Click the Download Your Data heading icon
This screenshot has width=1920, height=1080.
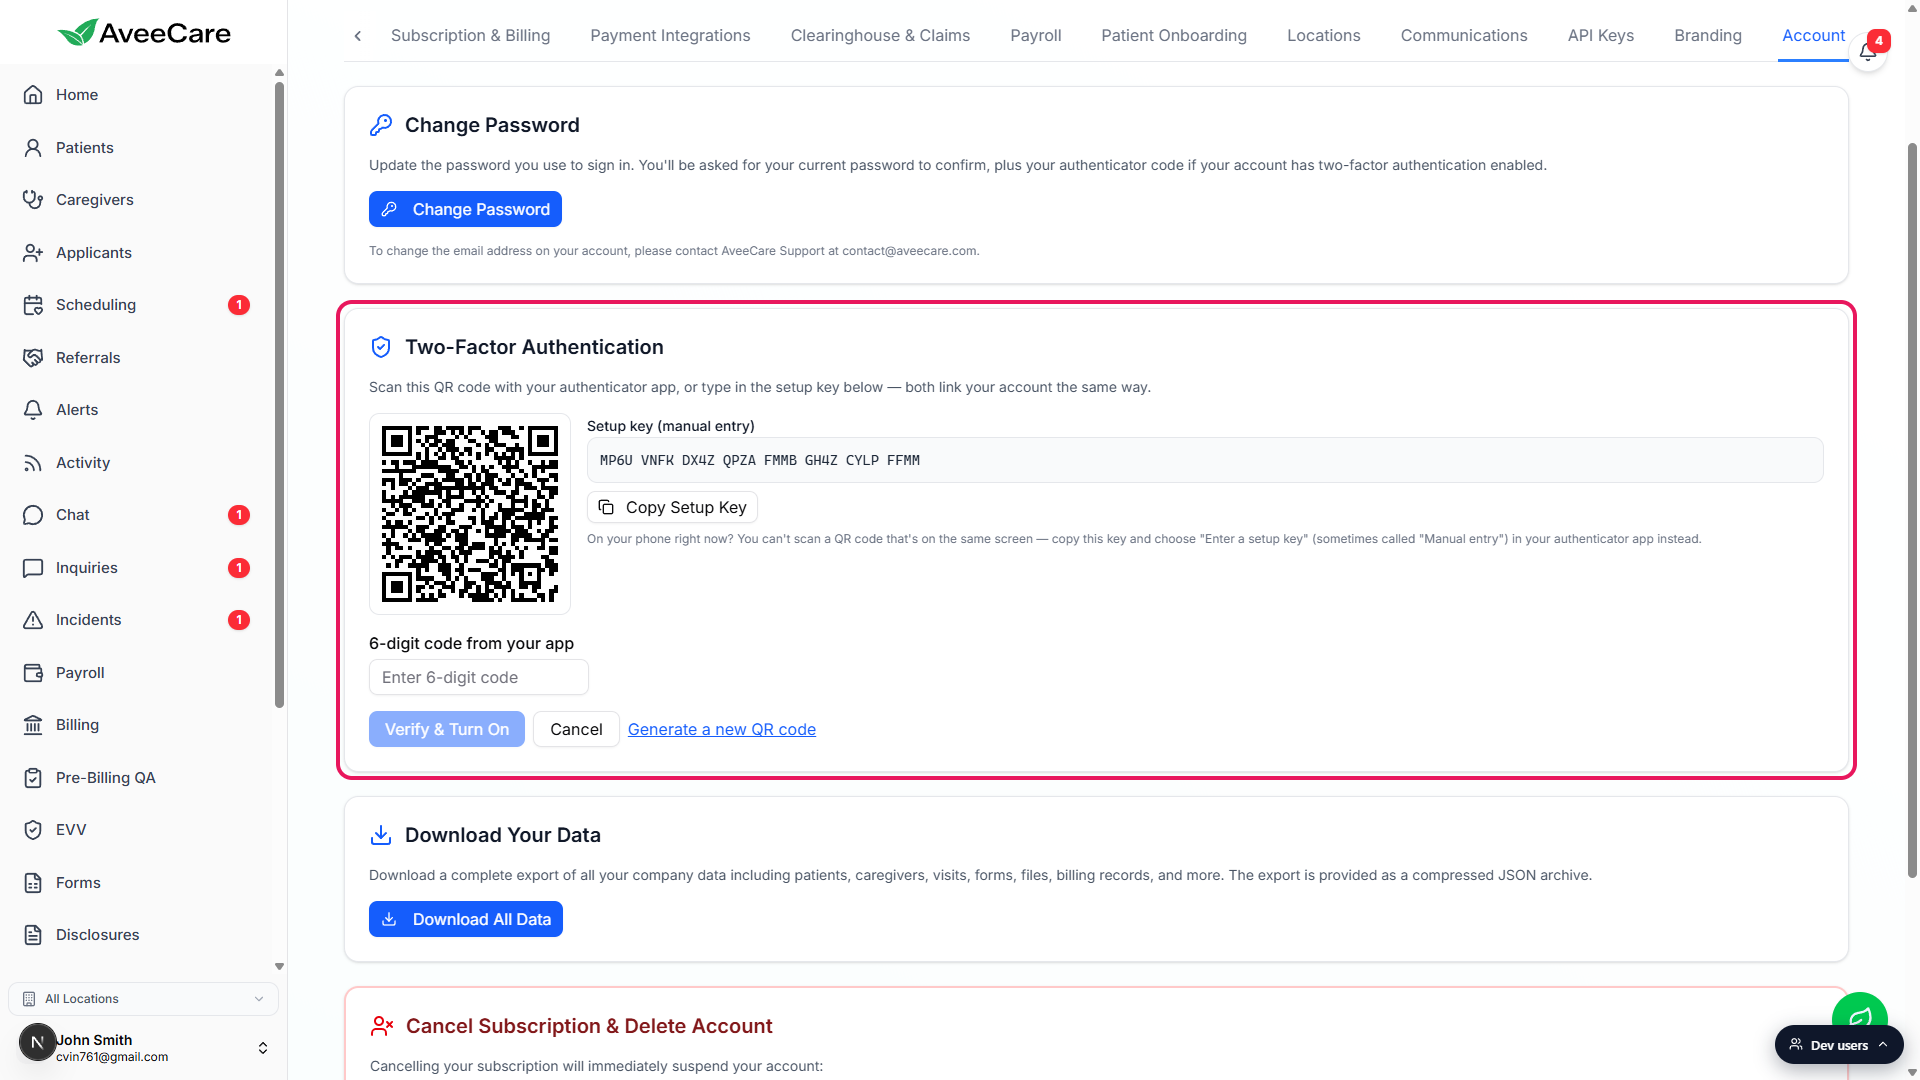(x=381, y=835)
